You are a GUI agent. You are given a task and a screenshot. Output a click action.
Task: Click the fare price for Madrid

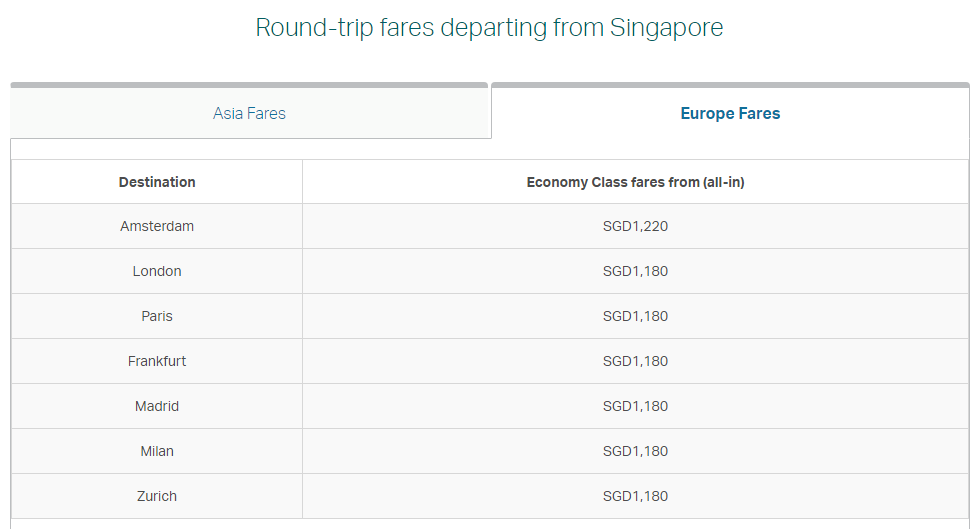[635, 406]
